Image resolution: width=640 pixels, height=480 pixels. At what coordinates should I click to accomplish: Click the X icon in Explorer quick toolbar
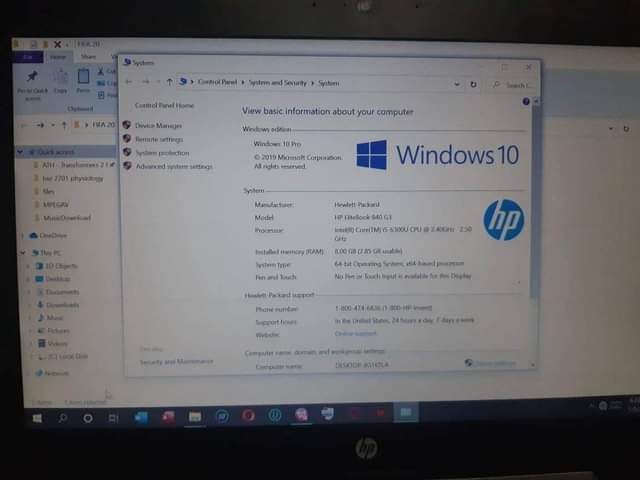(x=57, y=44)
